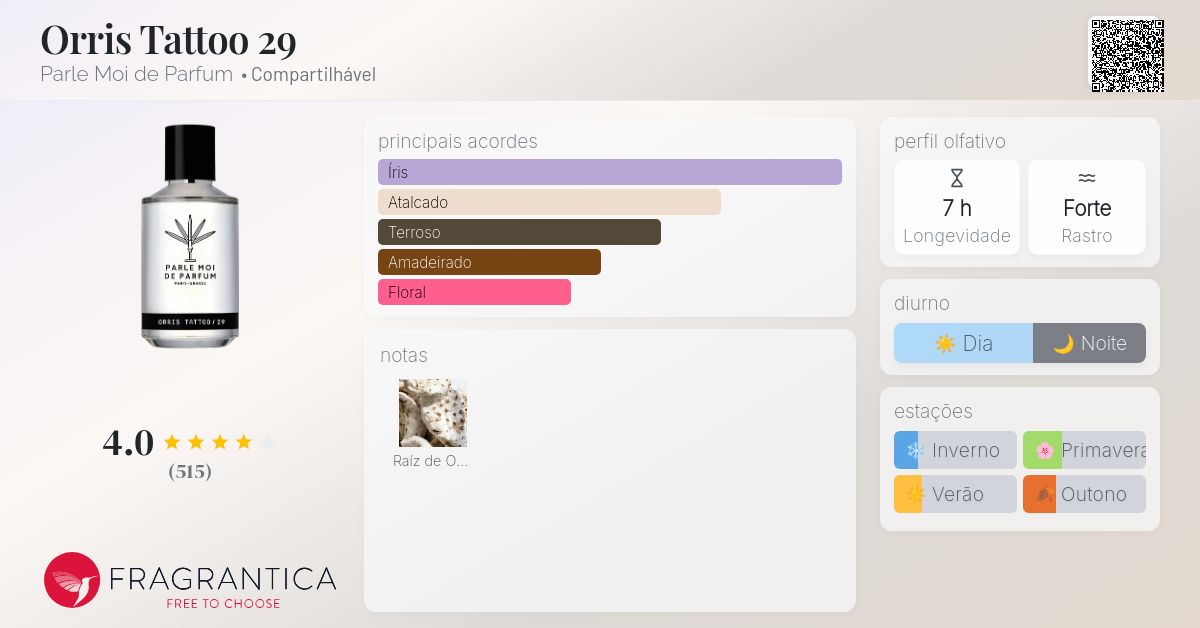Select the Noite nighttime toggle
The width and height of the screenshot is (1200, 628).
coord(1089,343)
